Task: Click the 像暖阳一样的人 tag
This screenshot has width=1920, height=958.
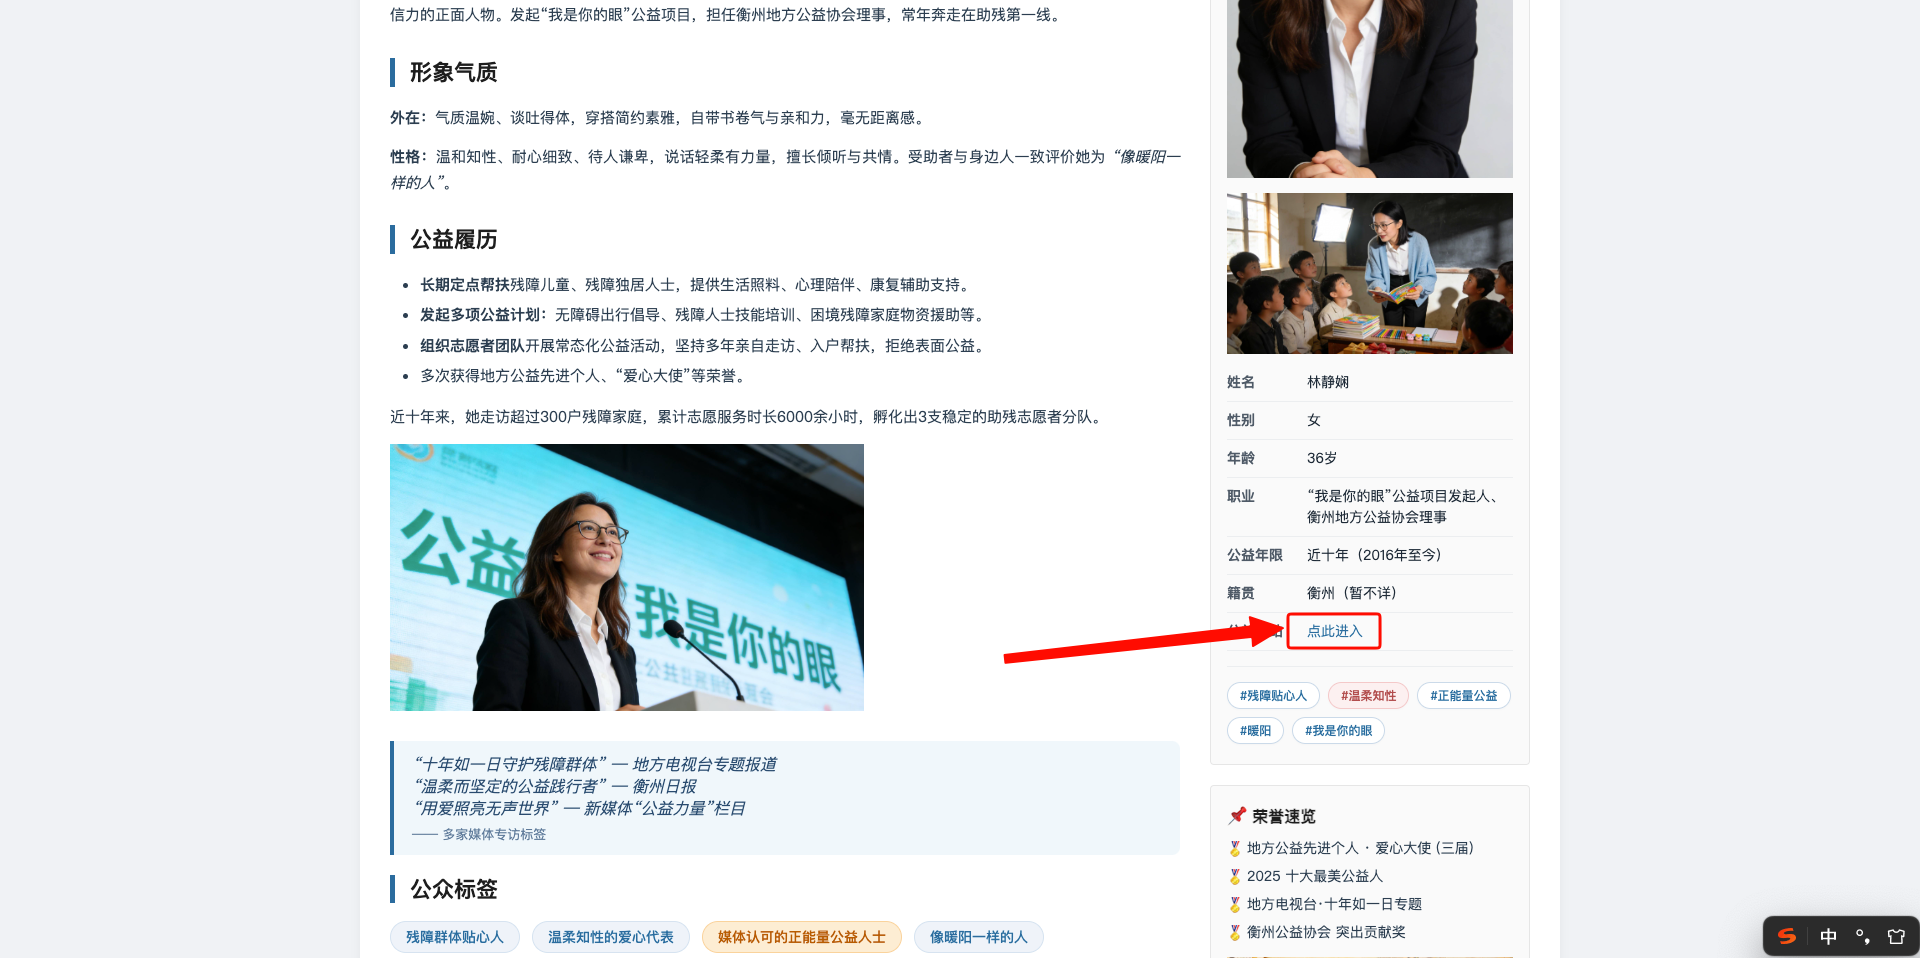Action: [978, 937]
